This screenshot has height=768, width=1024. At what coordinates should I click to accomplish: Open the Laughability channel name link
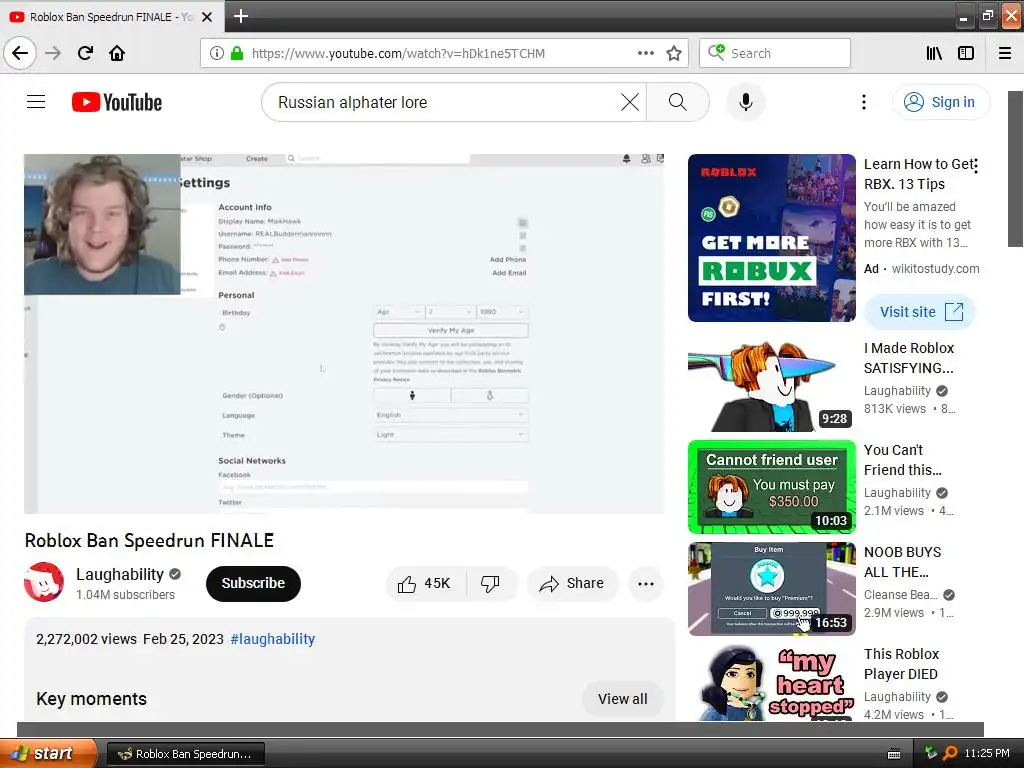120,574
